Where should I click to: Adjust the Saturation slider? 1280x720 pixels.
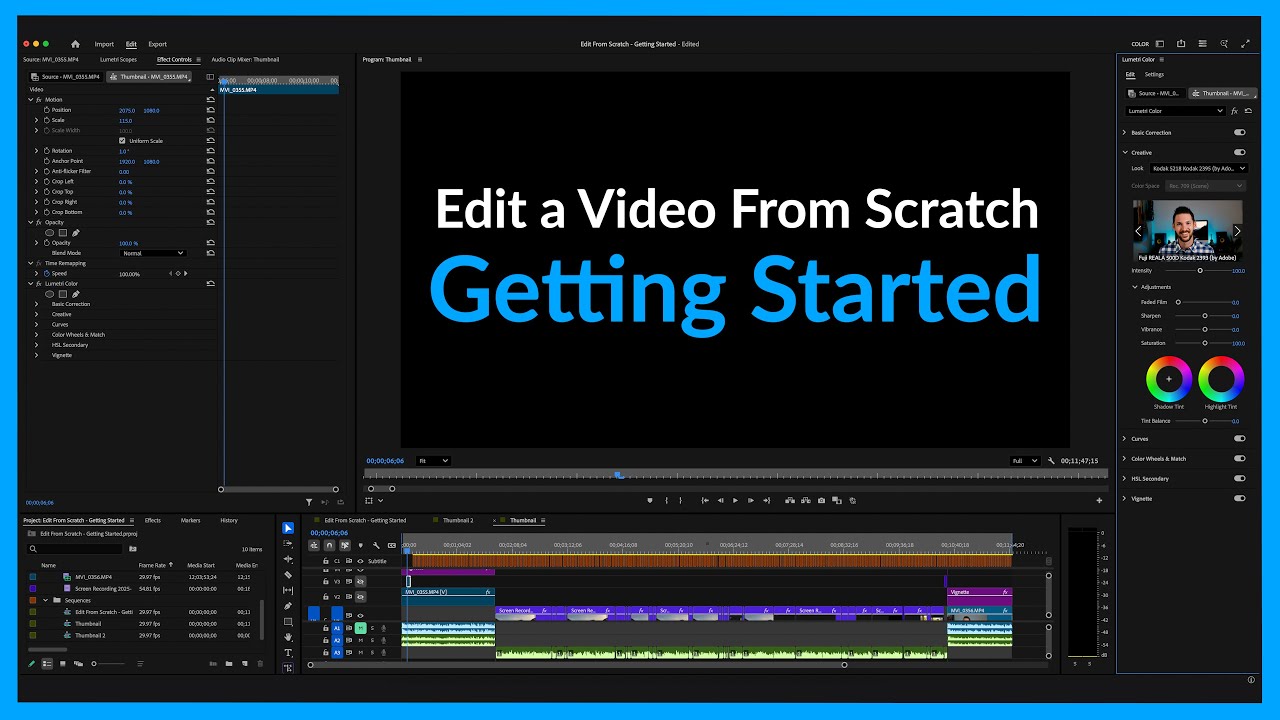[1205, 343]
